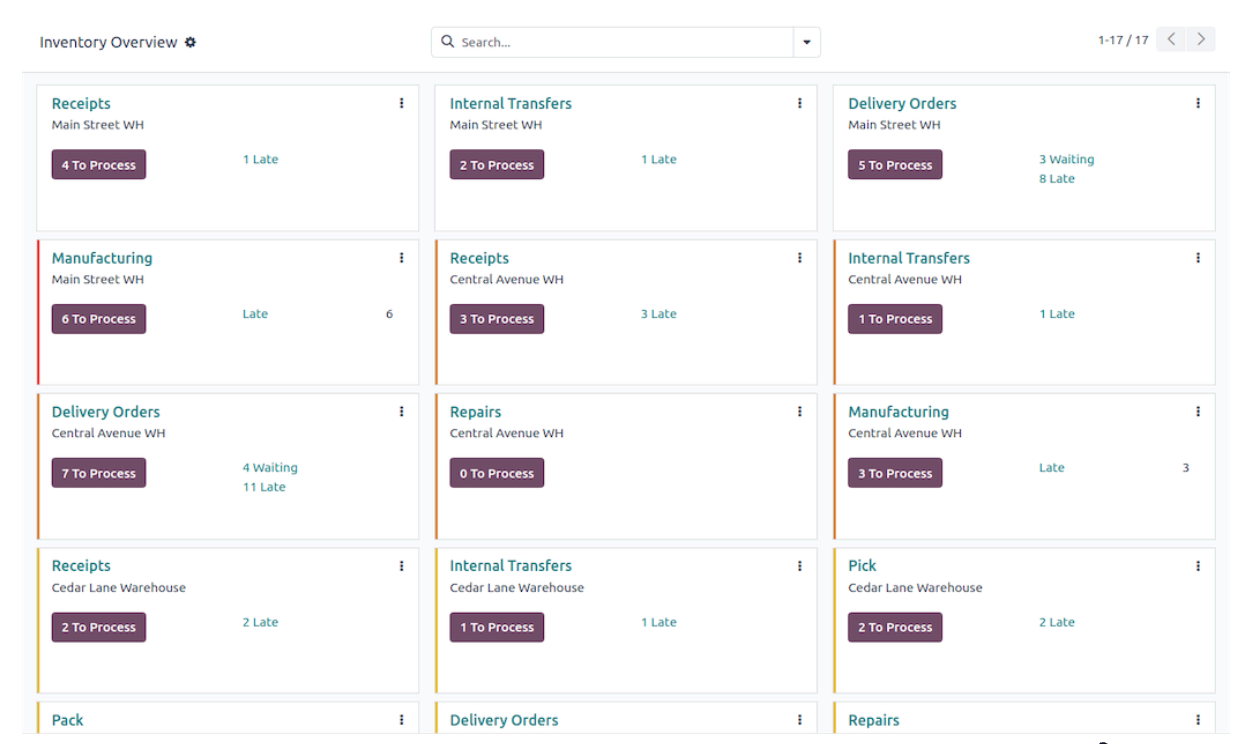The width and height of the screenshot is (1248, 744).
Task: Expand the search filters dropdown arrow
Action: 806,41
